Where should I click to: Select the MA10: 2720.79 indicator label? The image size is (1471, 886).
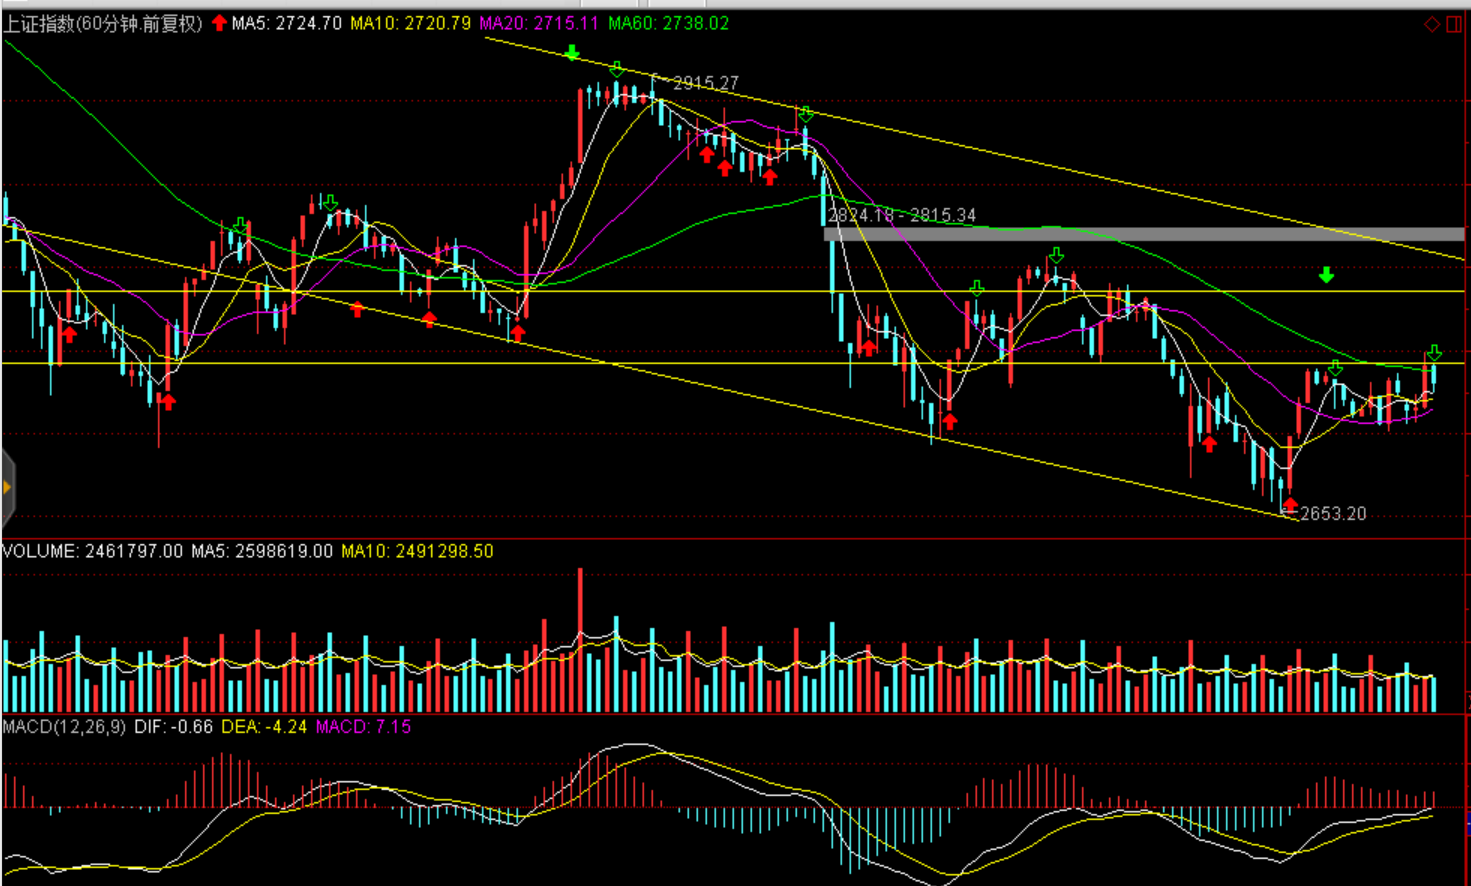(x=410, y=23)
